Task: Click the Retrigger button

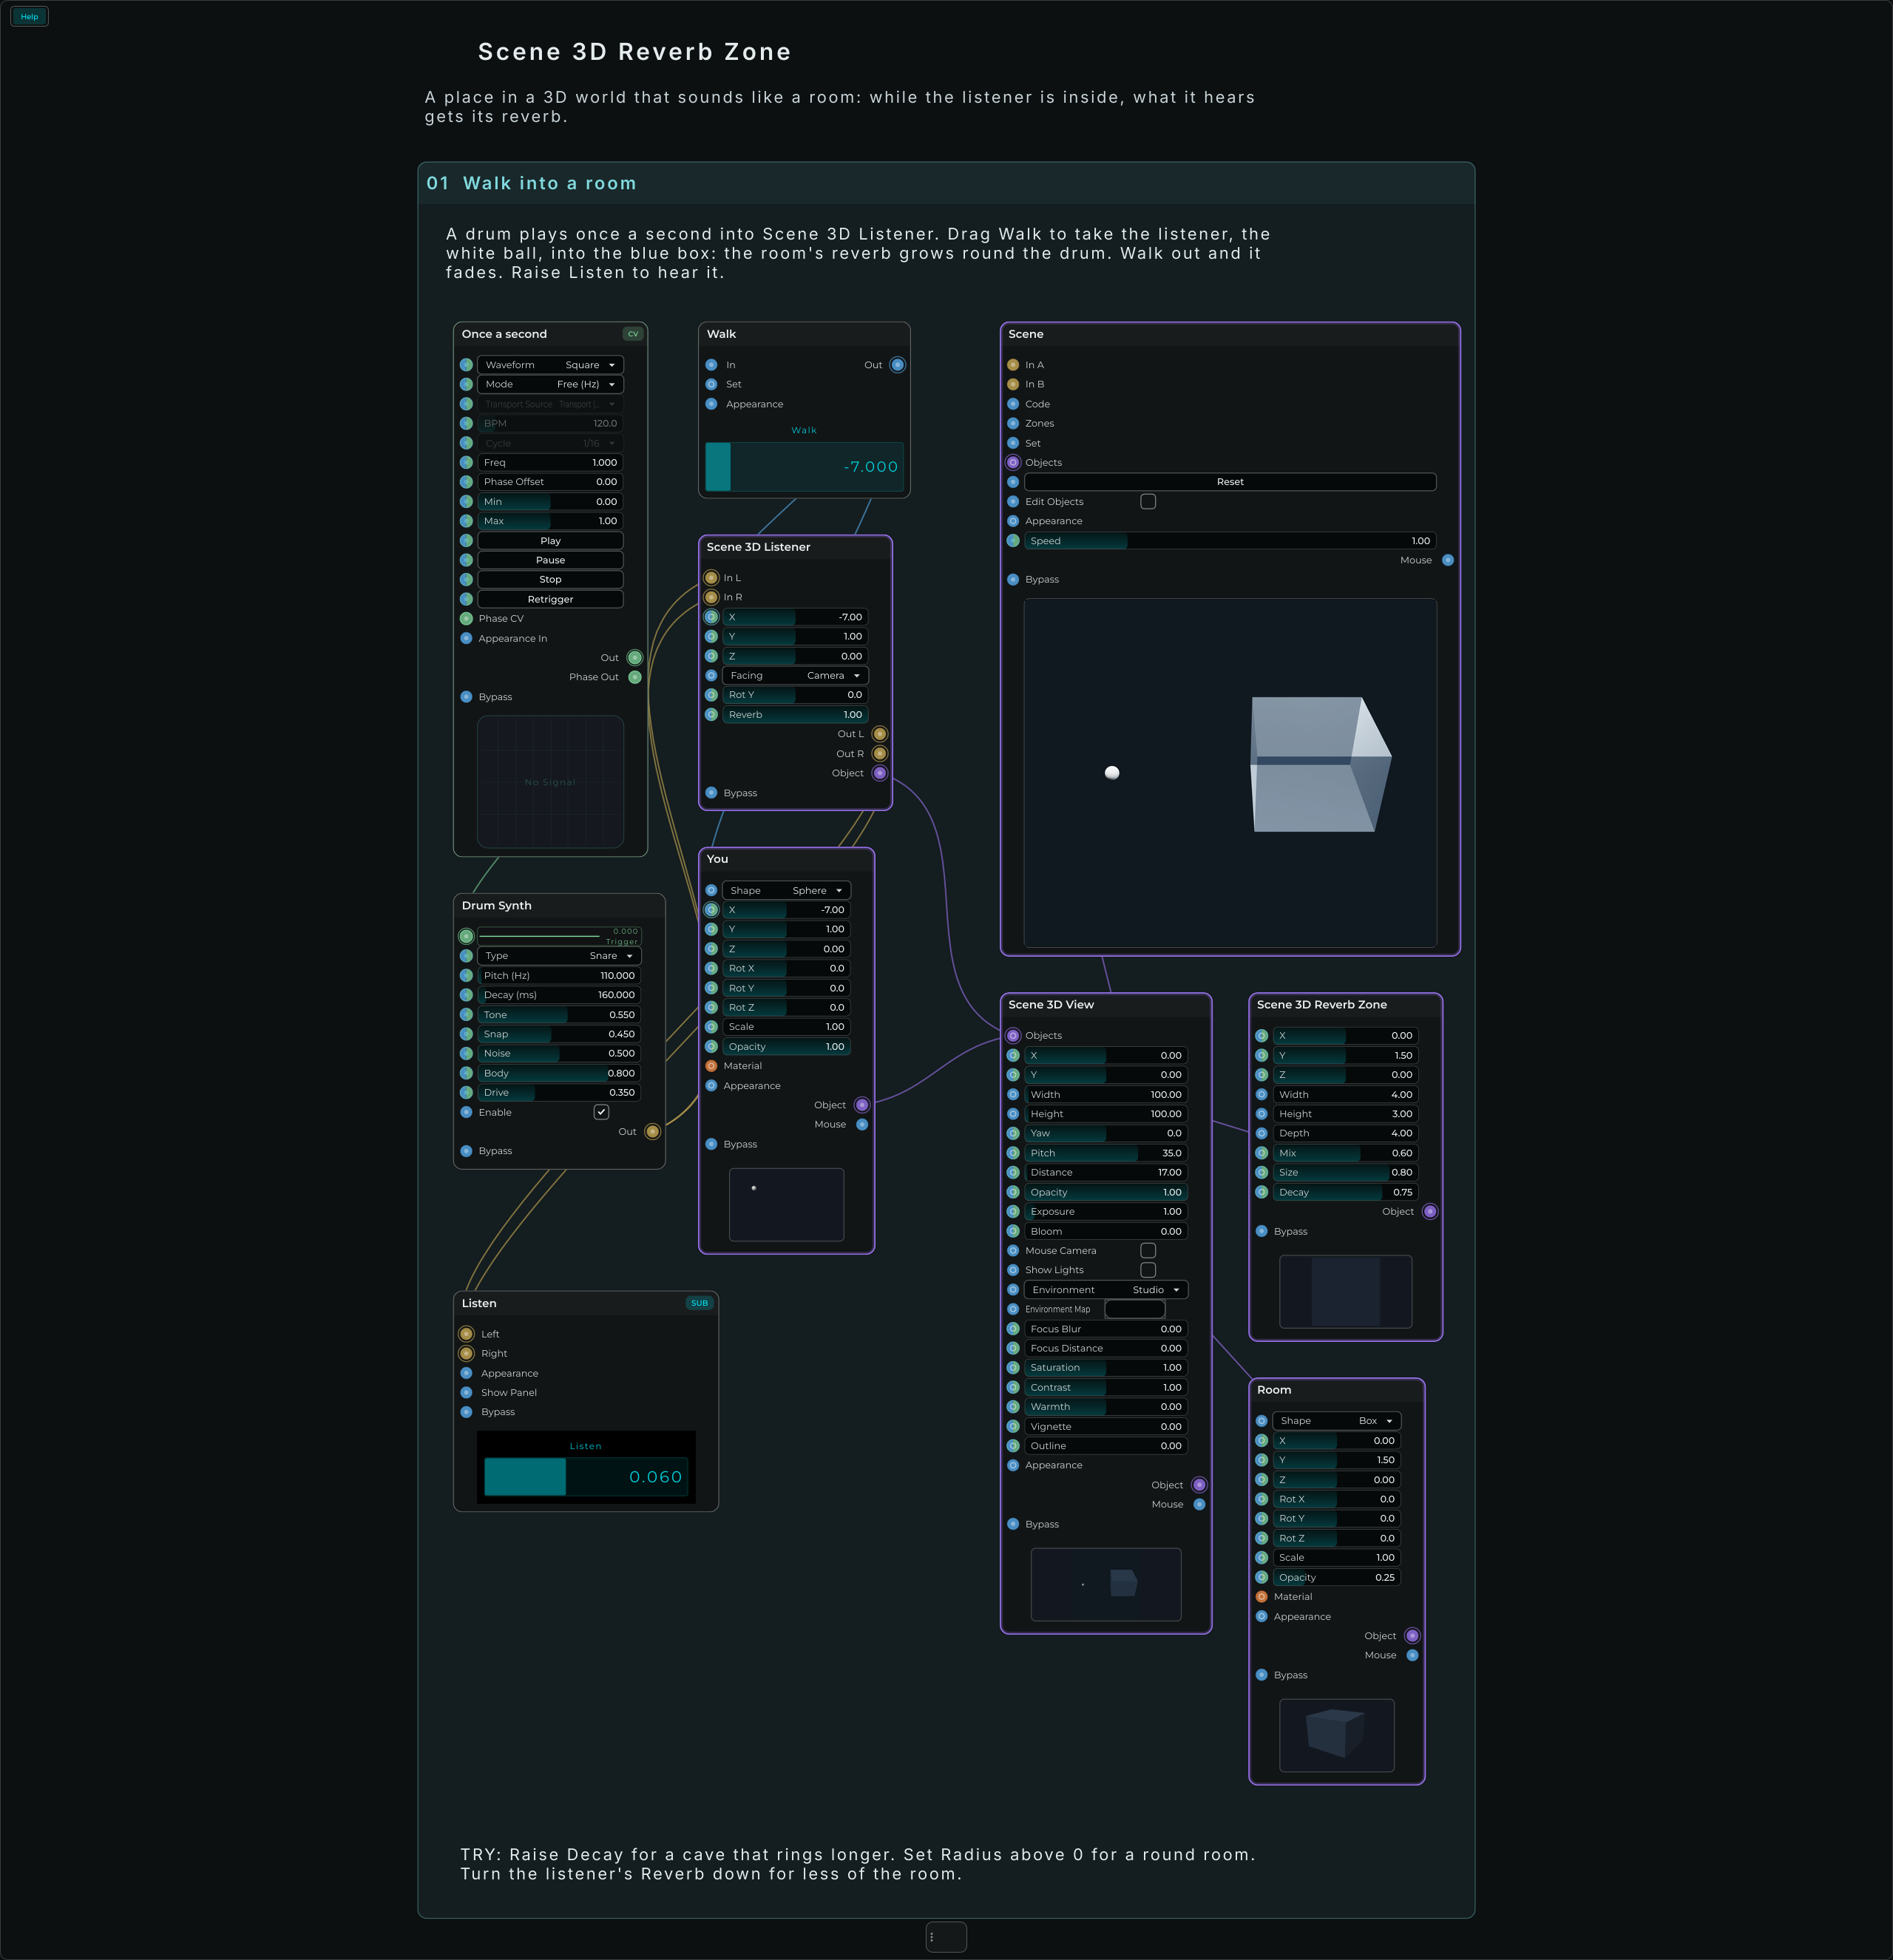Action: [550, 600]
